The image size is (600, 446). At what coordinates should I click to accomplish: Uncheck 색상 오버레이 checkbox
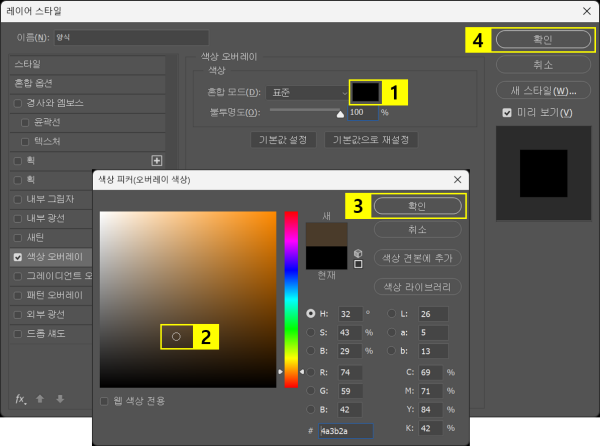click(x=18, y=257)
